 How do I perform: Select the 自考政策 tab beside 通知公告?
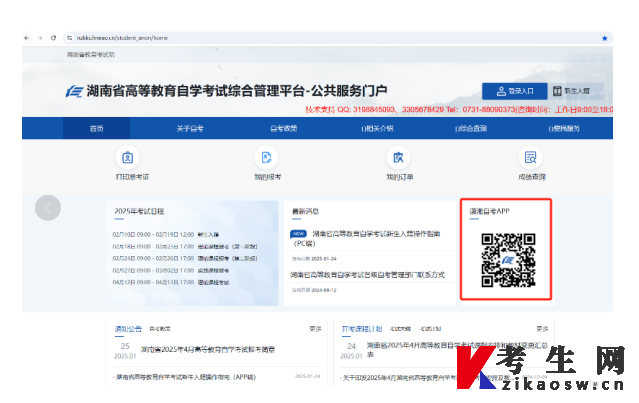(160, 329)
